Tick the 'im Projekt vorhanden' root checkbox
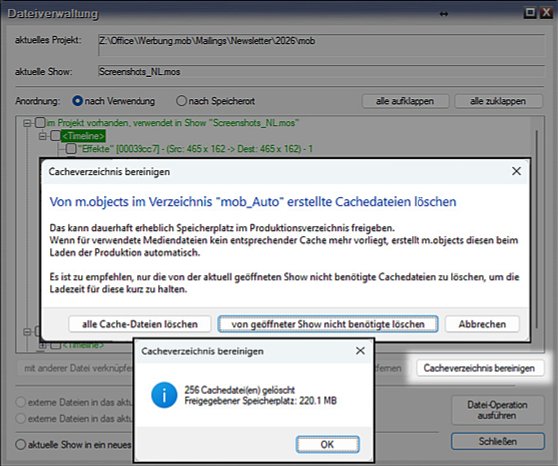The width and height of the screenshot is (558, 466). pyautogui.click(x=40, y=123)
